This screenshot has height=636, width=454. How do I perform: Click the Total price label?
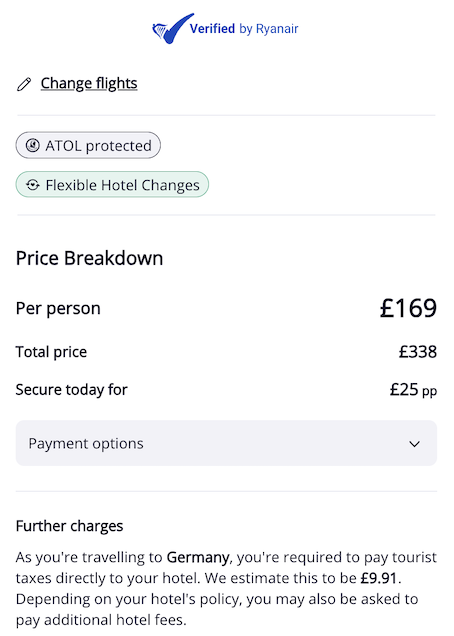[x=51, y=352]
